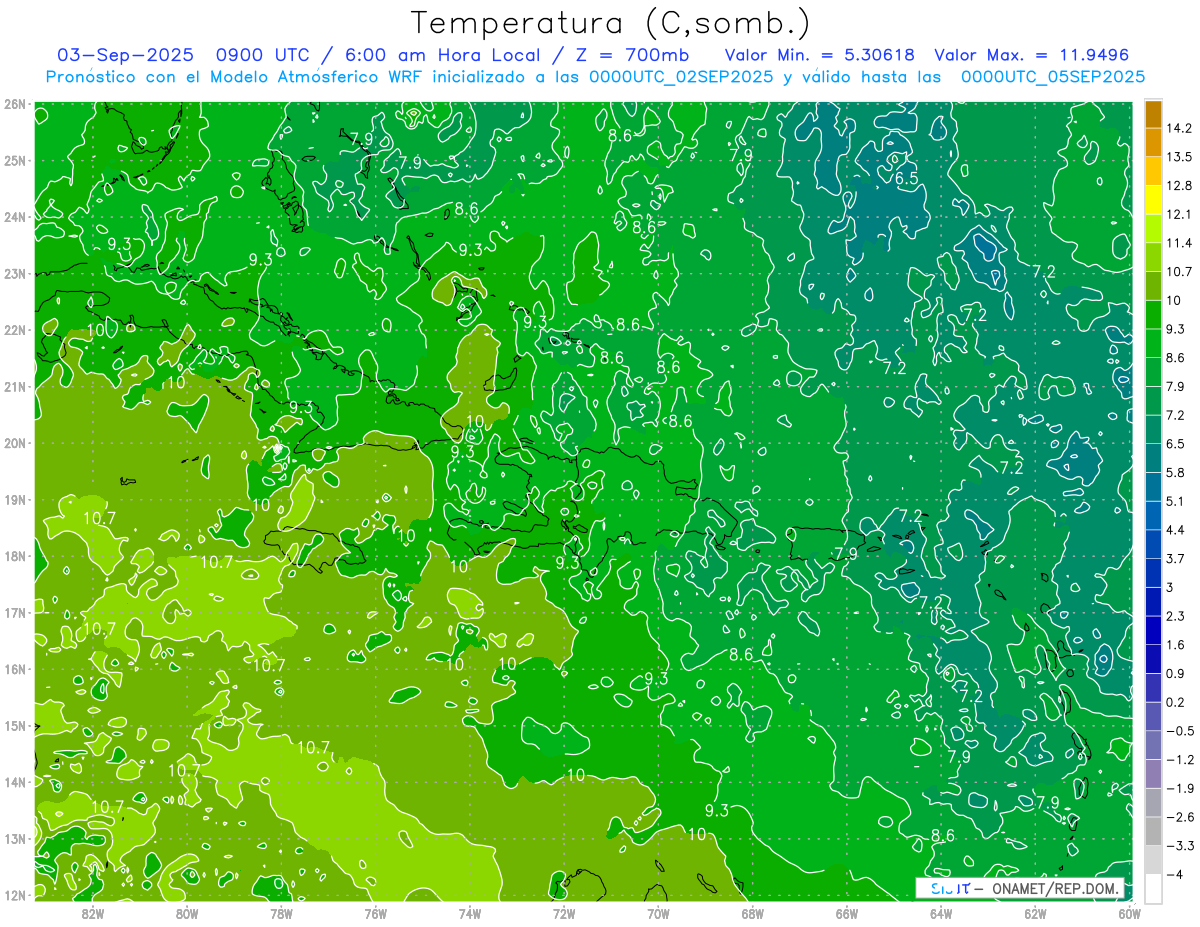The image size is (1200, 927).
Task: Click the legend value "-0.5"
Action: (x=1179, y=731)
